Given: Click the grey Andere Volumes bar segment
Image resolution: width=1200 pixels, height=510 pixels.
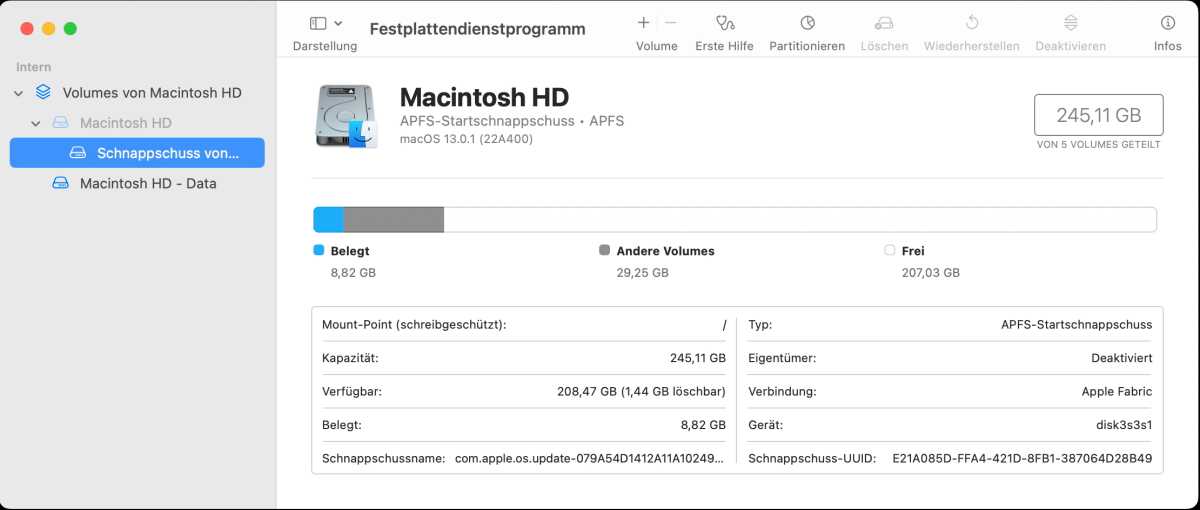Looking at the screenshot, I should point(394,220).
